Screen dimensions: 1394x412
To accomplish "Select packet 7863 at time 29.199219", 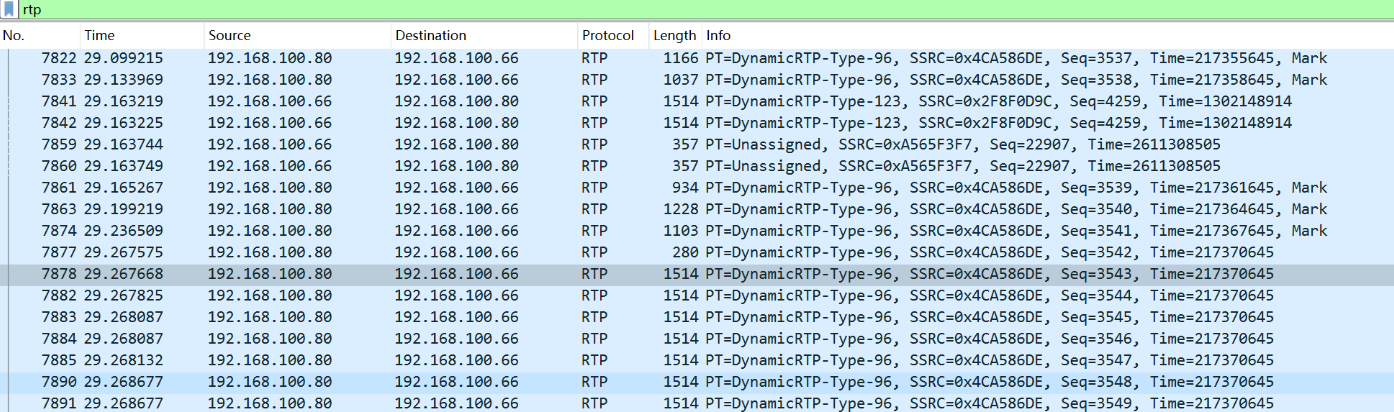I will 697,209.
